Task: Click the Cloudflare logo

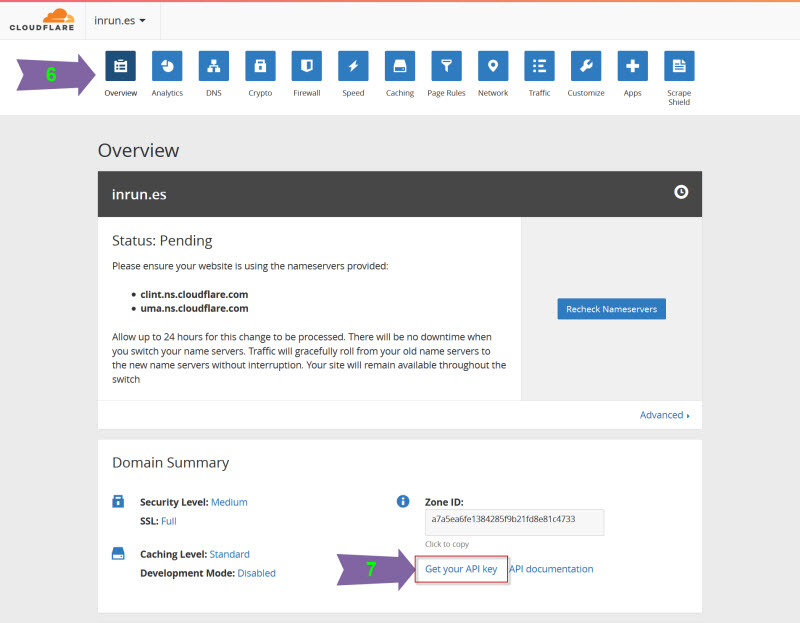Action: pyautogui.click(x=42, y=20)
